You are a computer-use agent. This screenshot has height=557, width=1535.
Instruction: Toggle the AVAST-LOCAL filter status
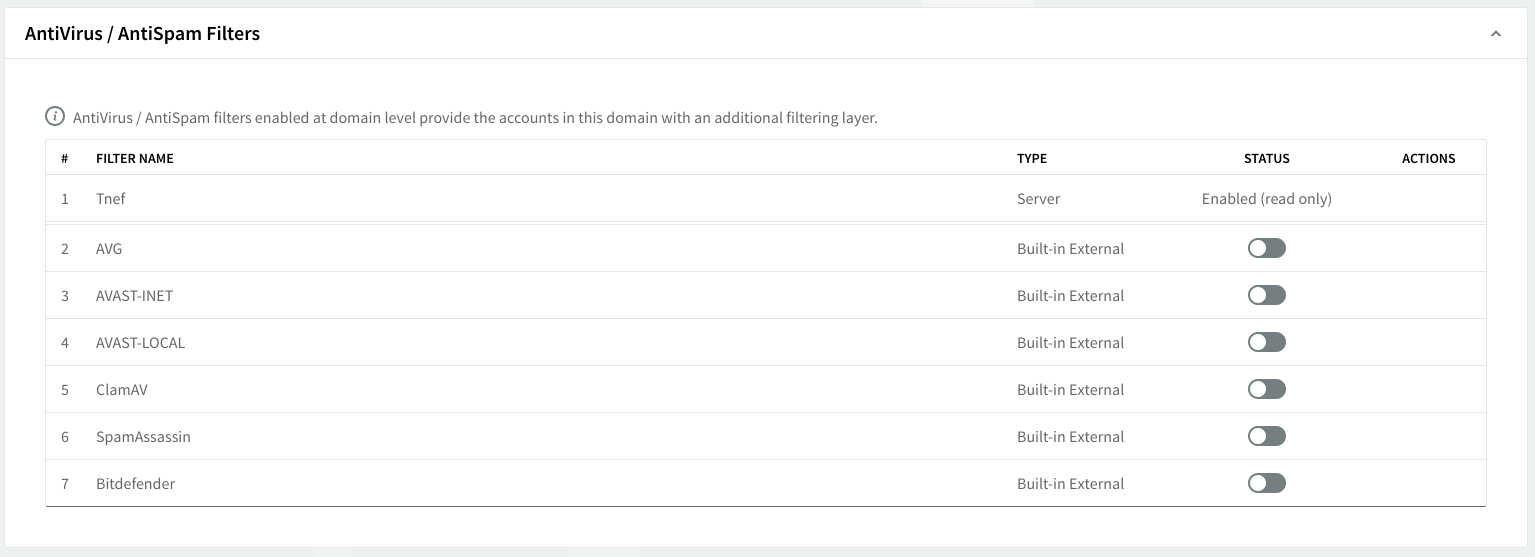click(x=1266, y=342)
